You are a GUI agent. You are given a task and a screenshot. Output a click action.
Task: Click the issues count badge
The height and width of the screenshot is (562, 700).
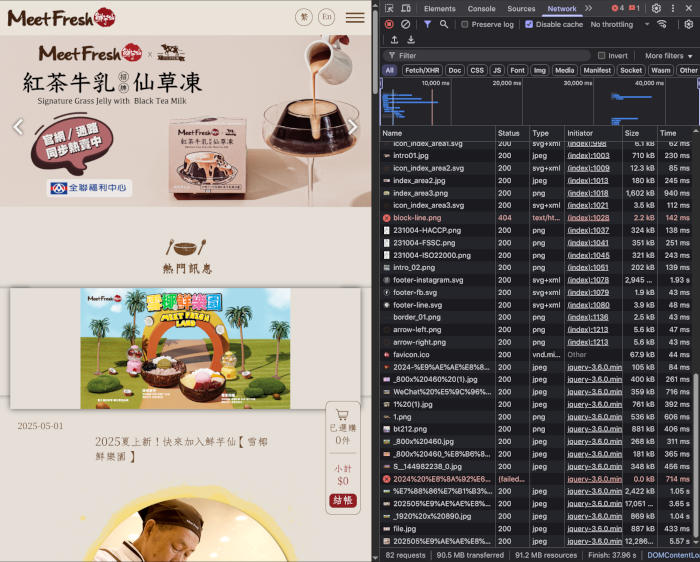click(634, 8)
